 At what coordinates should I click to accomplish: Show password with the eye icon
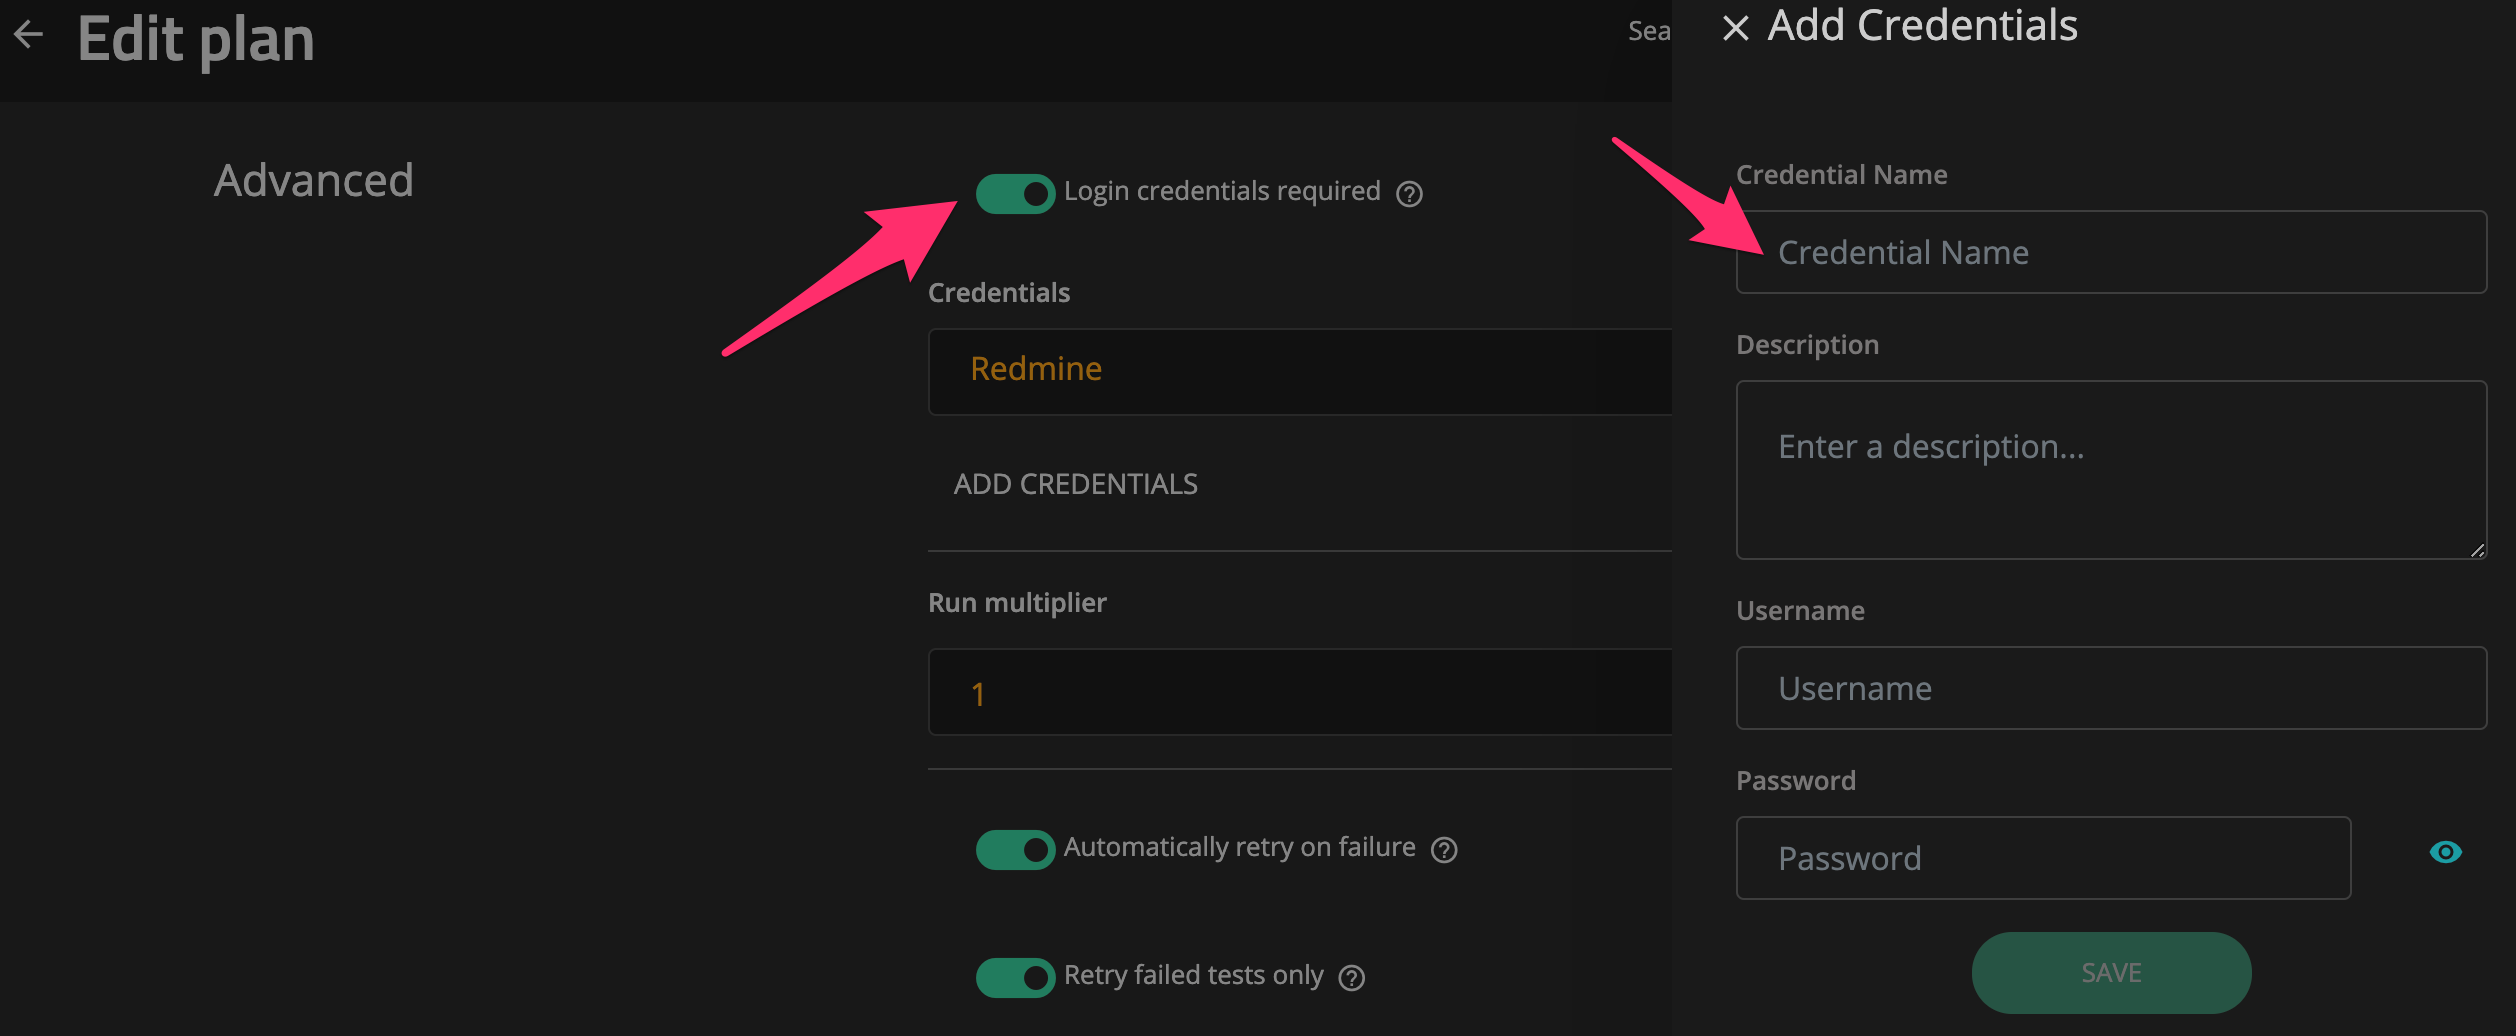pyautogui.click(x=2445, y=852)
